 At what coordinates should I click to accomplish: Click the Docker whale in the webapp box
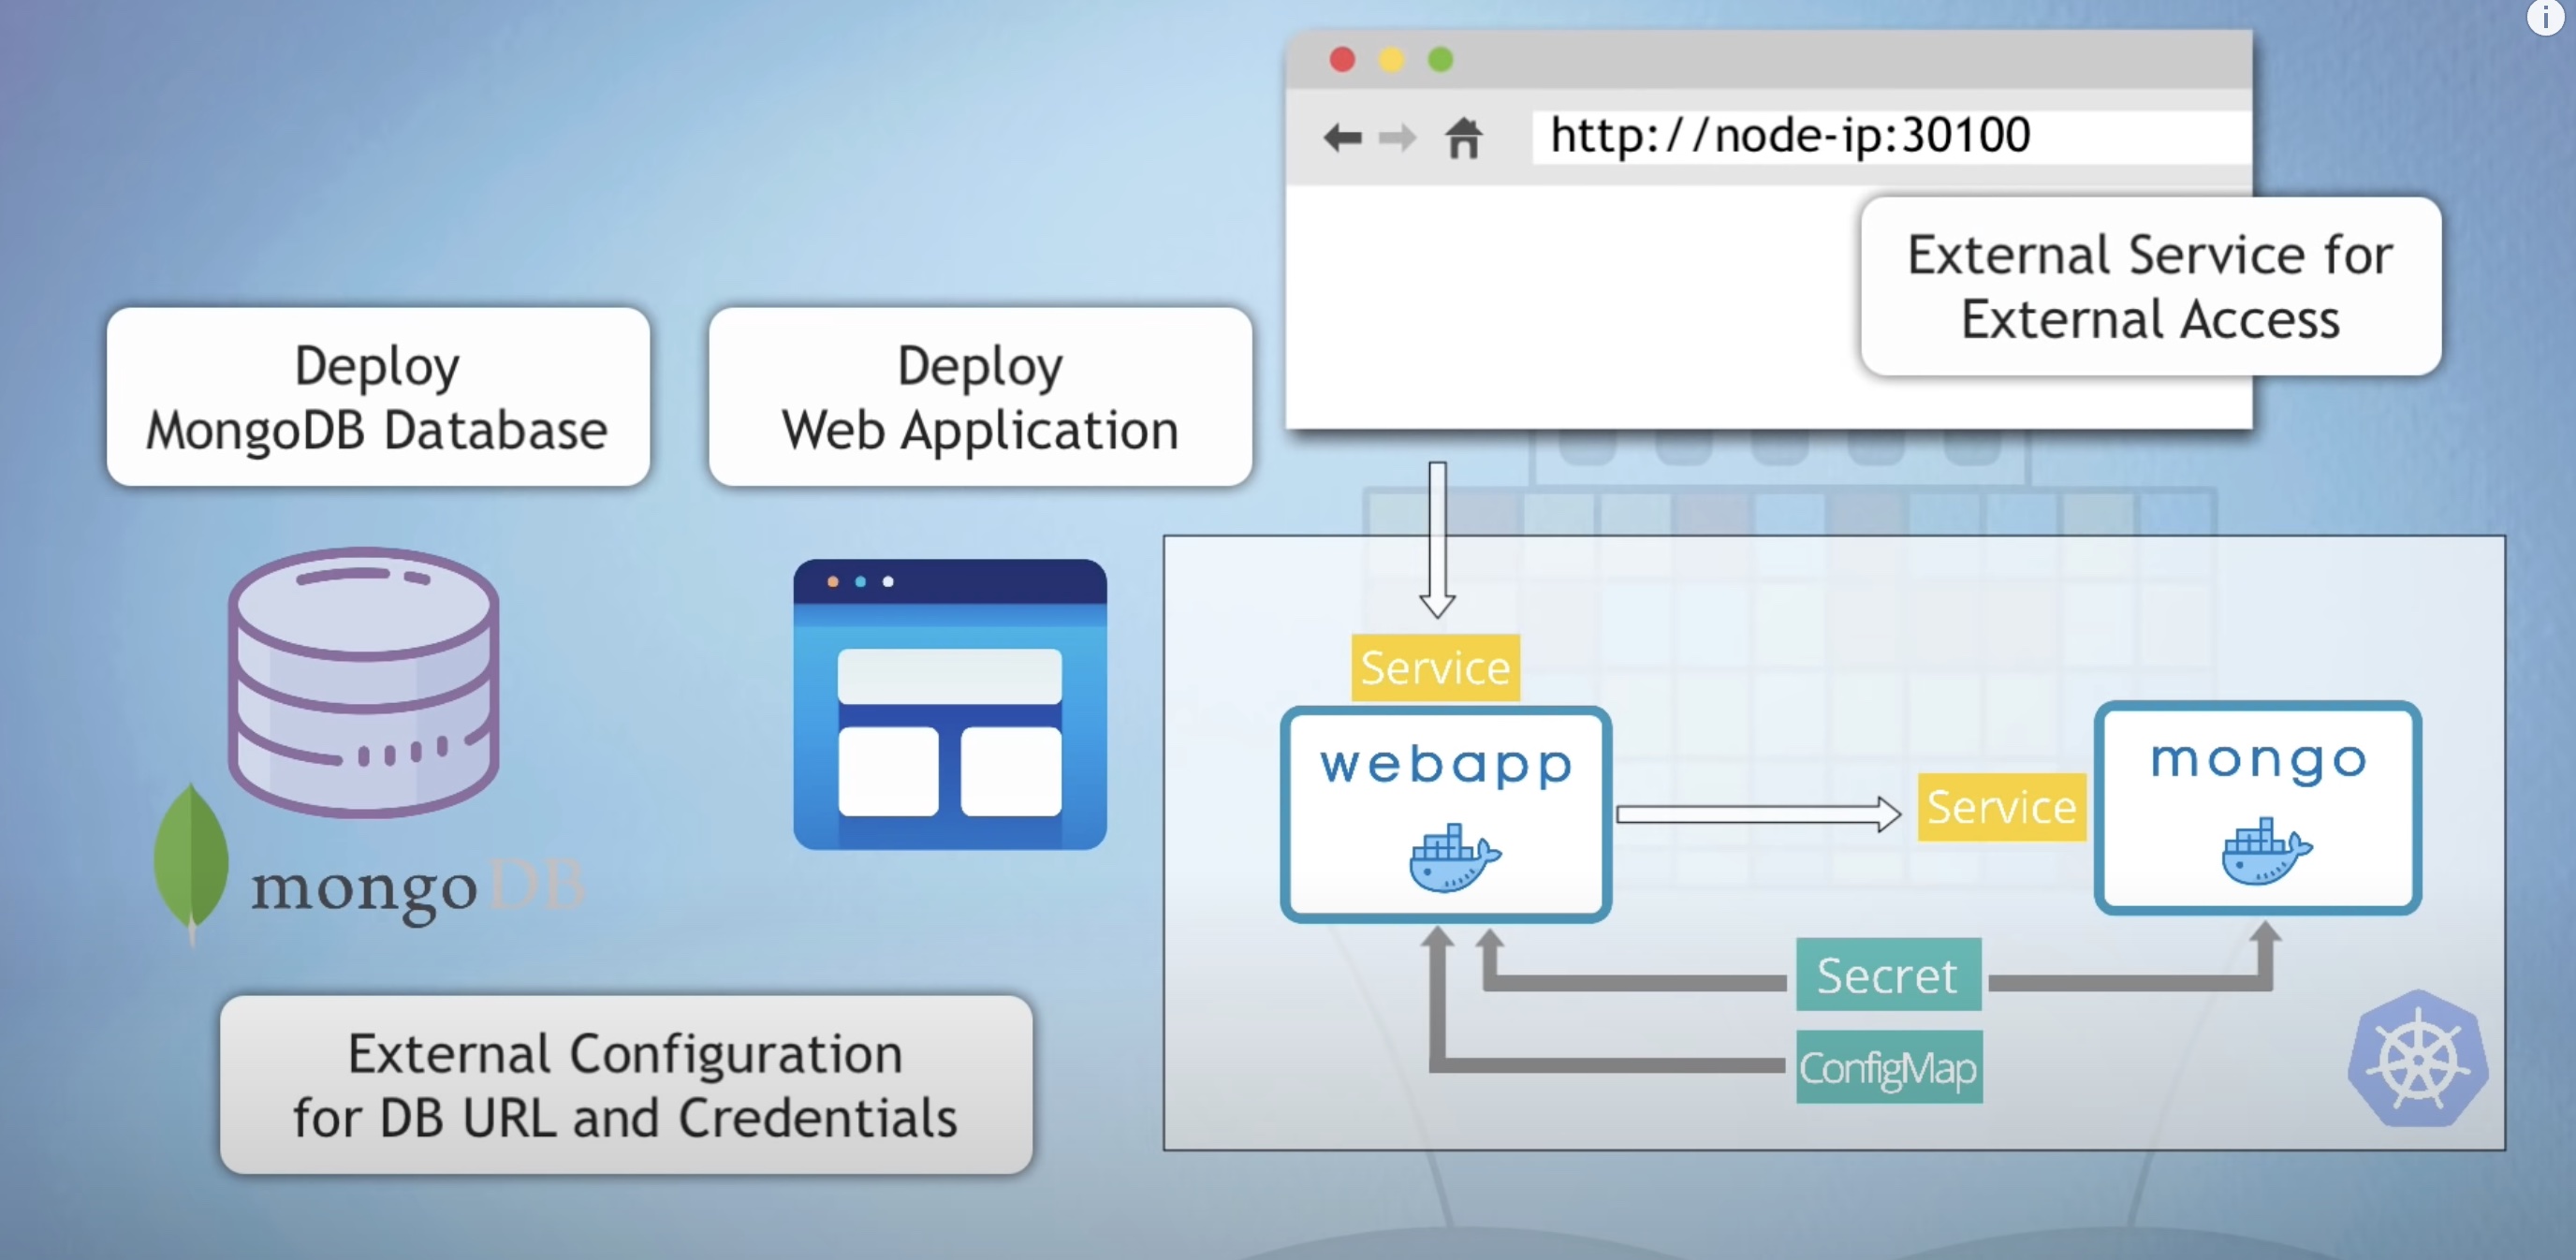[x=1454, y=858]
